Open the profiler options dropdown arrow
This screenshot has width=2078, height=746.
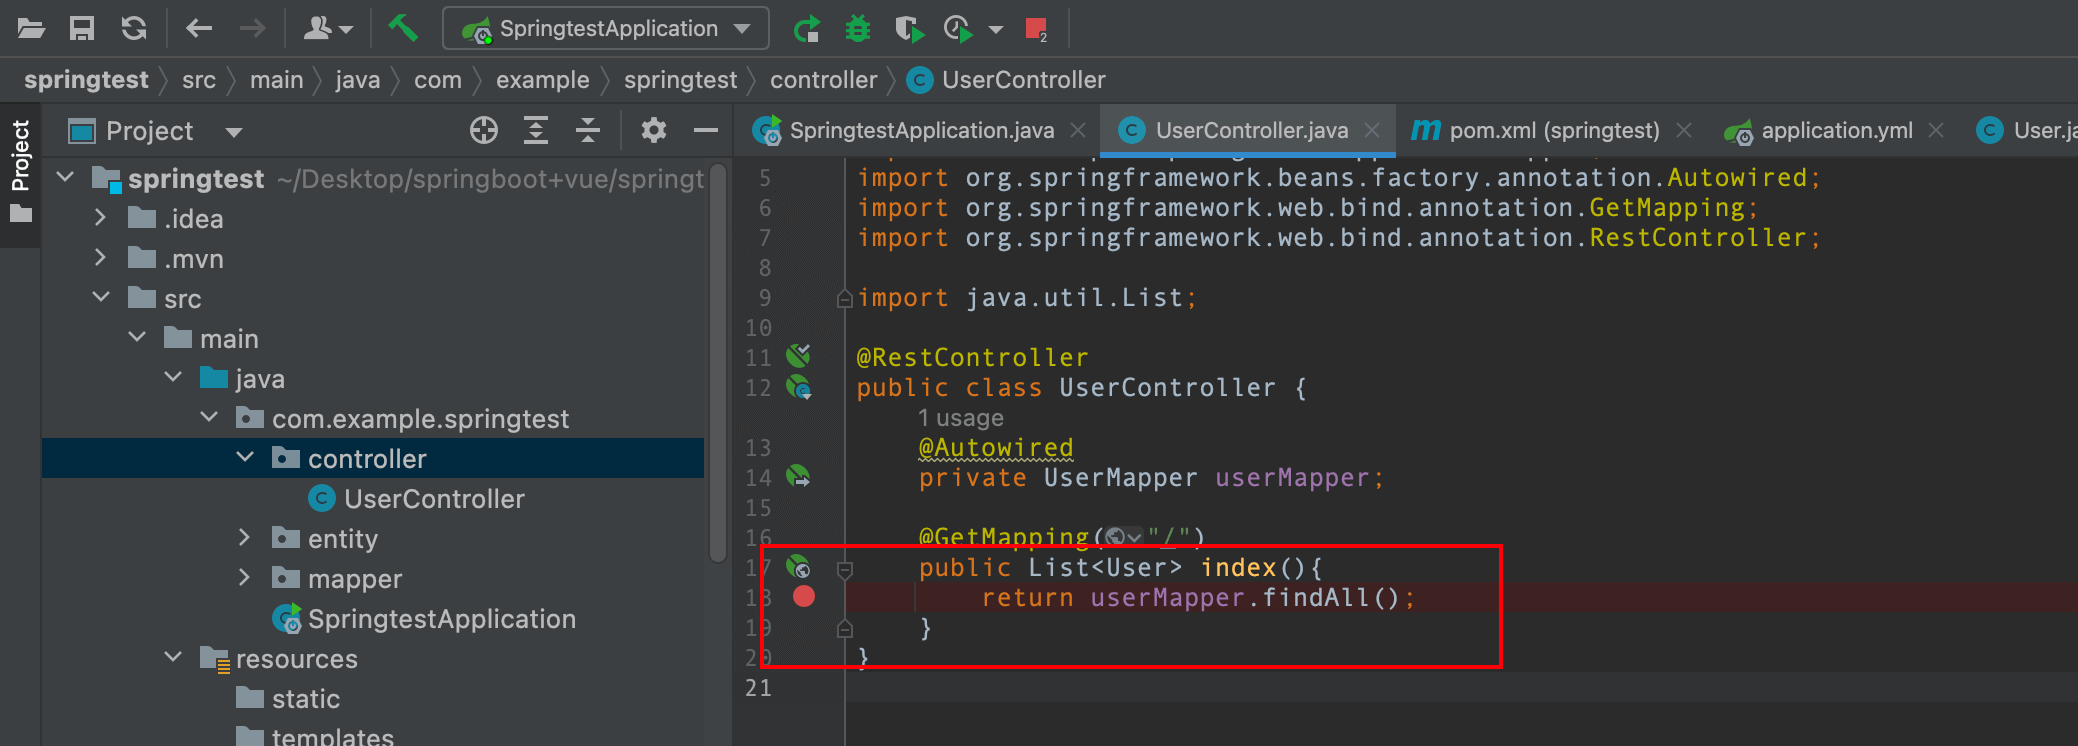click(x=996, y=29)
